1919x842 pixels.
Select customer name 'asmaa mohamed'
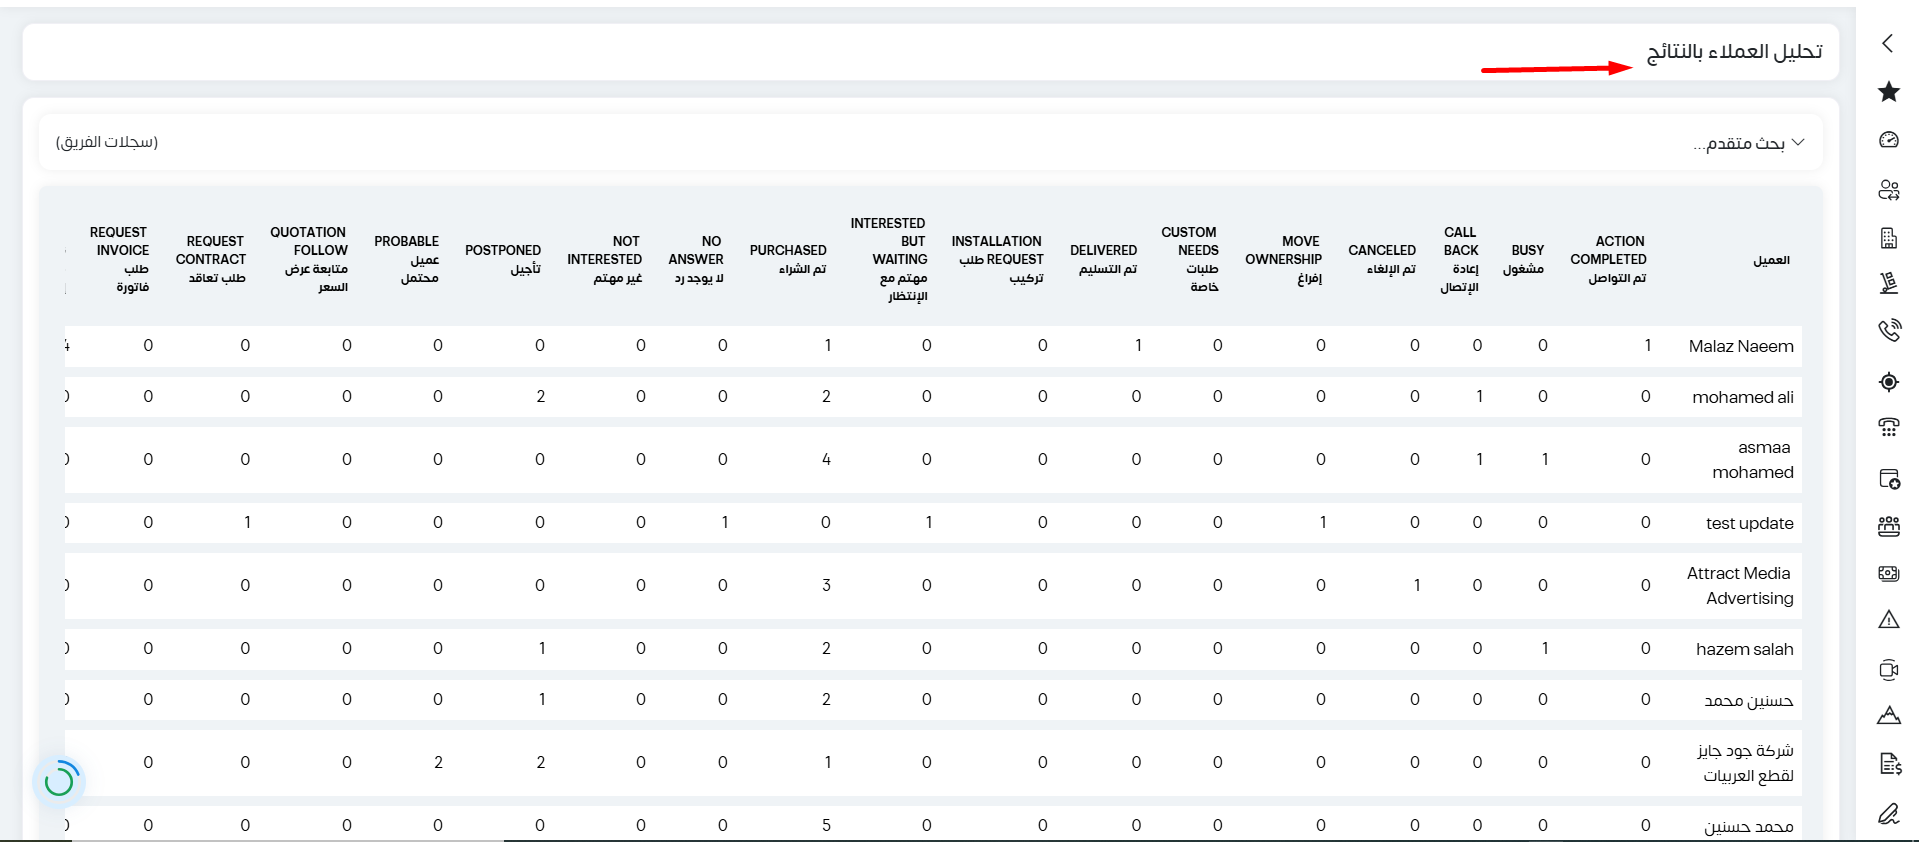tap(1752, 460)
